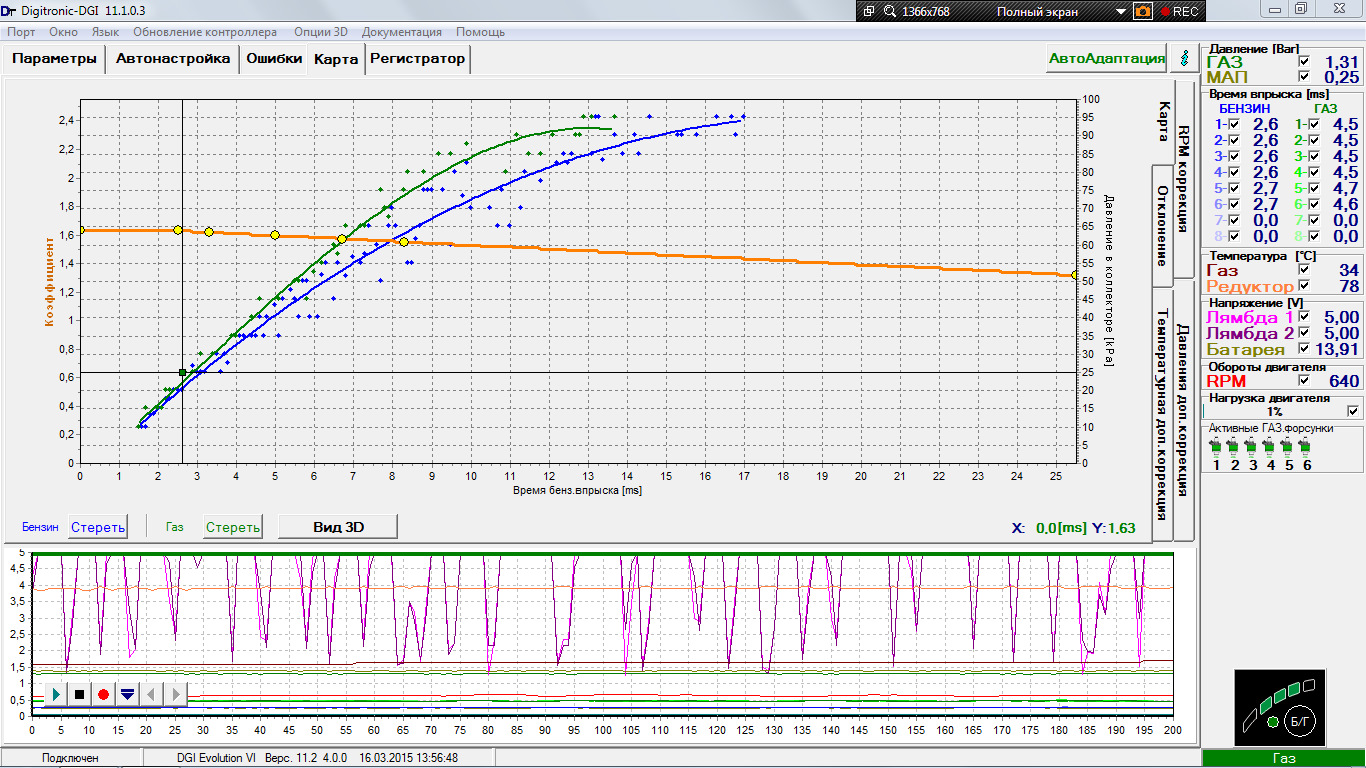Toggle the Газ temperature checkbox
The height and width of the screenshot is (768, 1366).
(x=1303, y=270)
